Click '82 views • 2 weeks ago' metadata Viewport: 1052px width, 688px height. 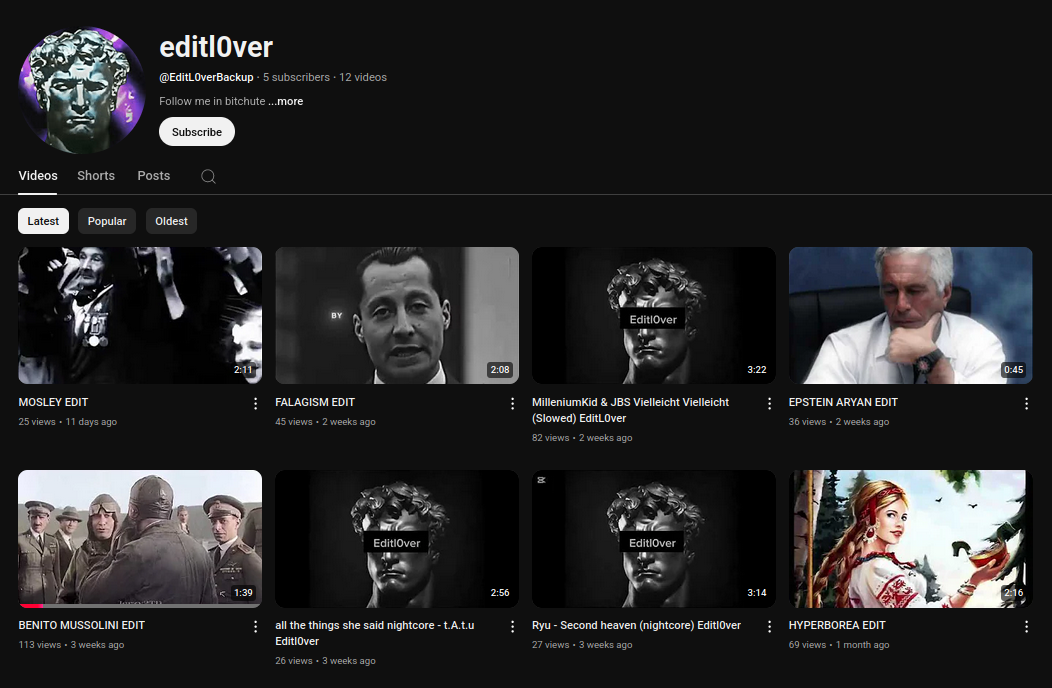[582, 438]
